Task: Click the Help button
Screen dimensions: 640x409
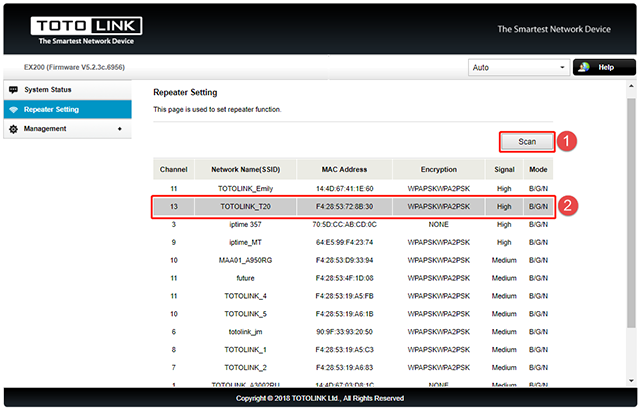Action: tap(604, 67)
